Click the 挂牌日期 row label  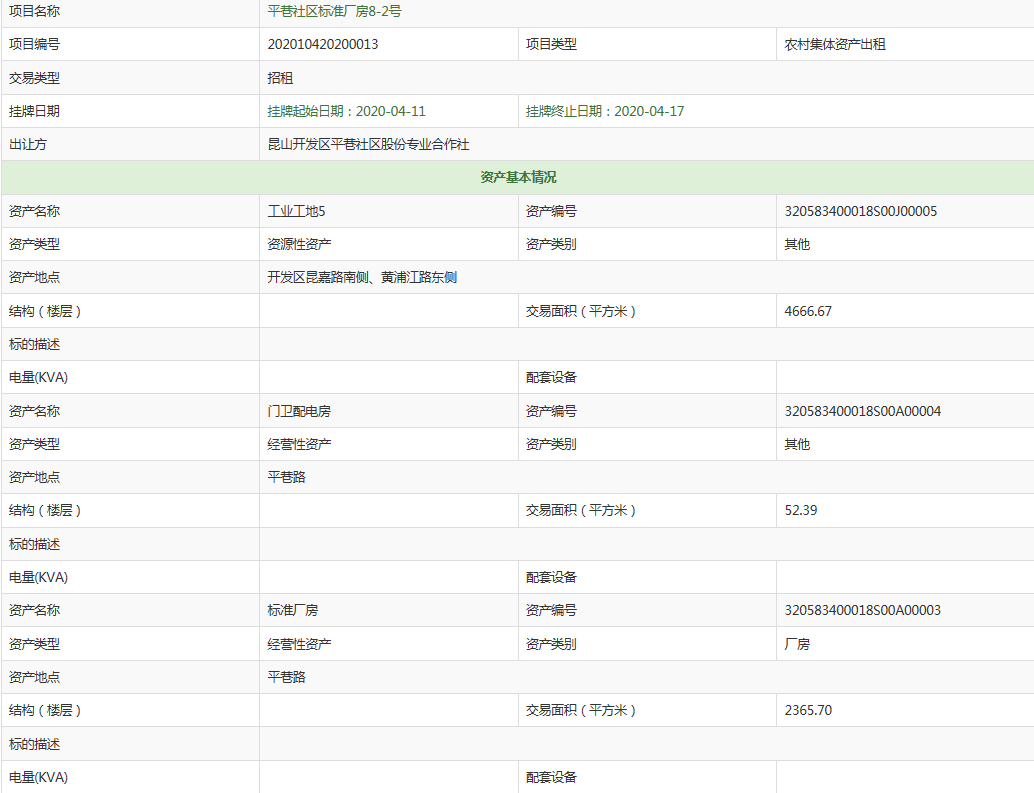(x=34, y=111)
